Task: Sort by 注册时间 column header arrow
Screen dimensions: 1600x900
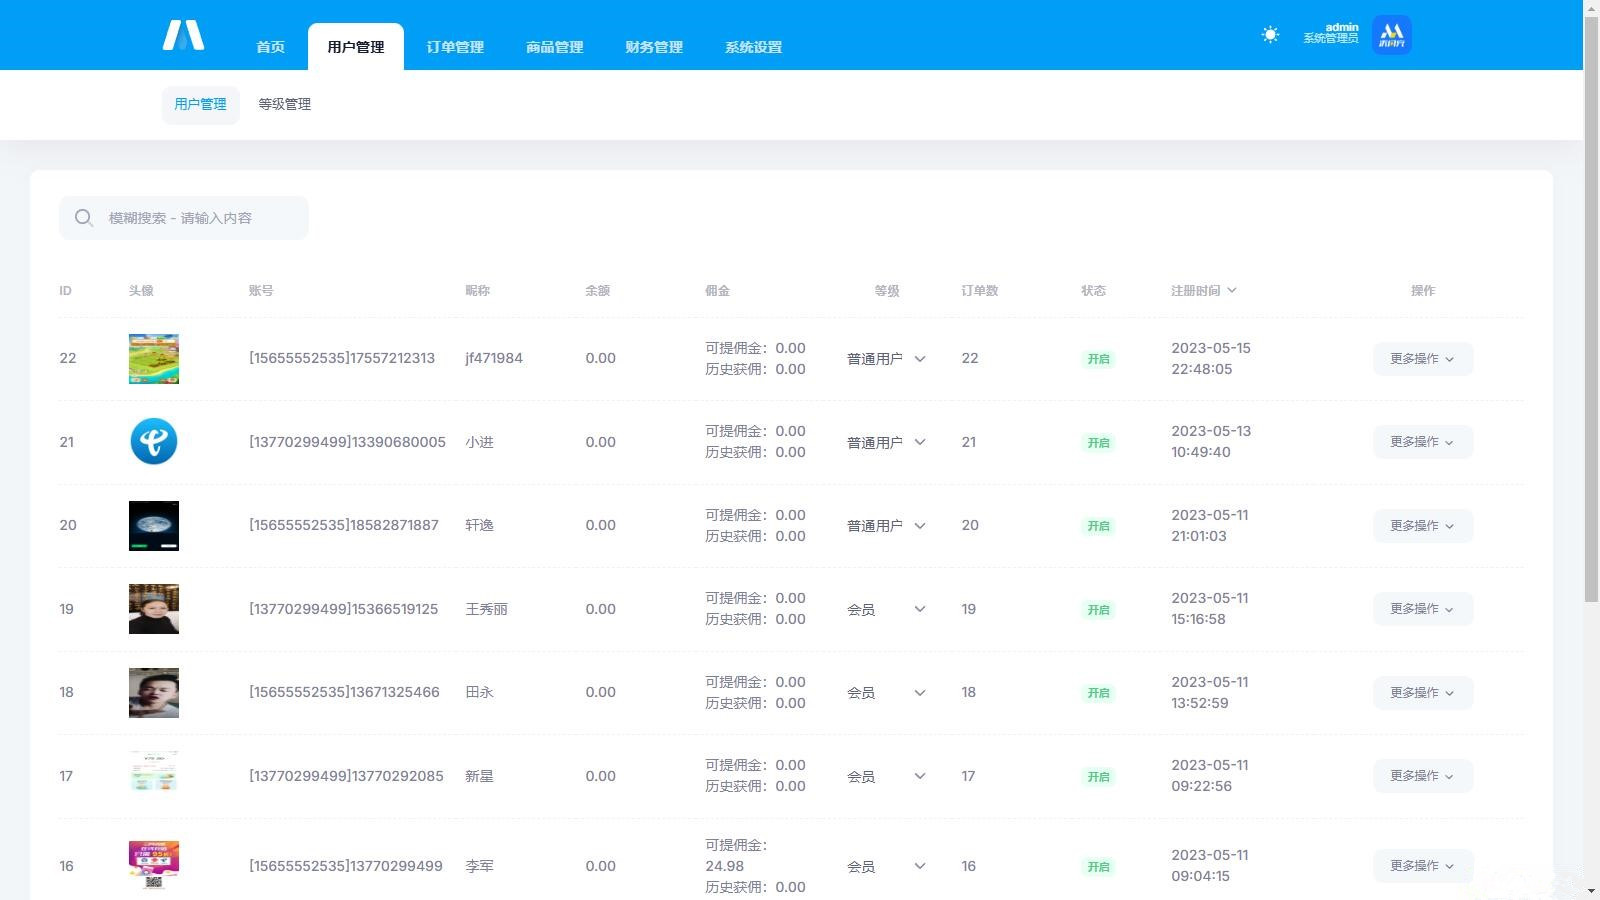Action: (x=1231, y=291)
